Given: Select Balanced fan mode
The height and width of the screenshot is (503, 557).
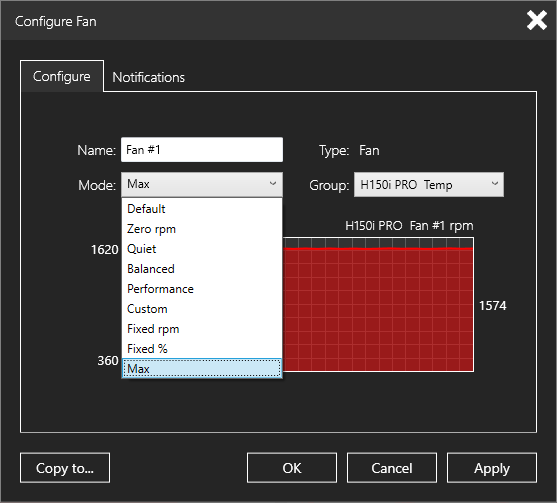Looking at the screenshot, I should (x=202, y=269).
